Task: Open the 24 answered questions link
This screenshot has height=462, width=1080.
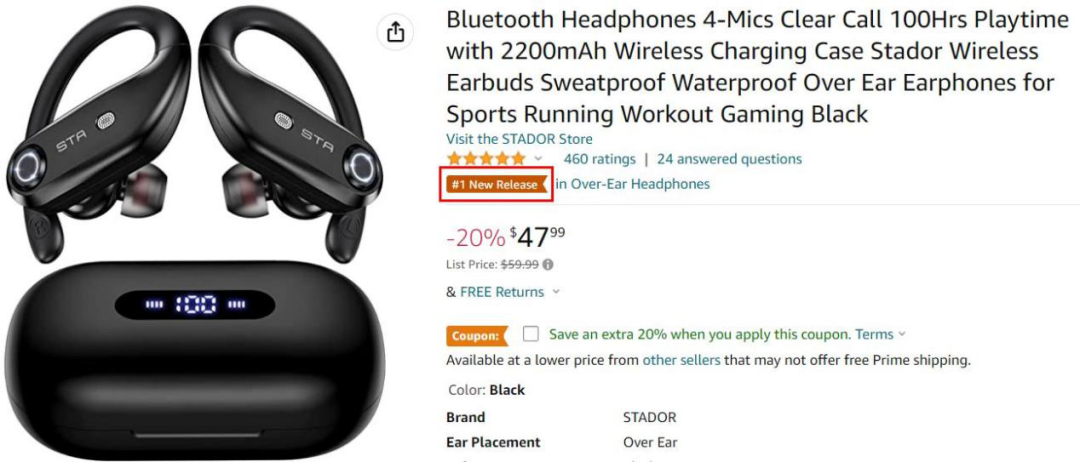Action: click(x=729, y=159)
